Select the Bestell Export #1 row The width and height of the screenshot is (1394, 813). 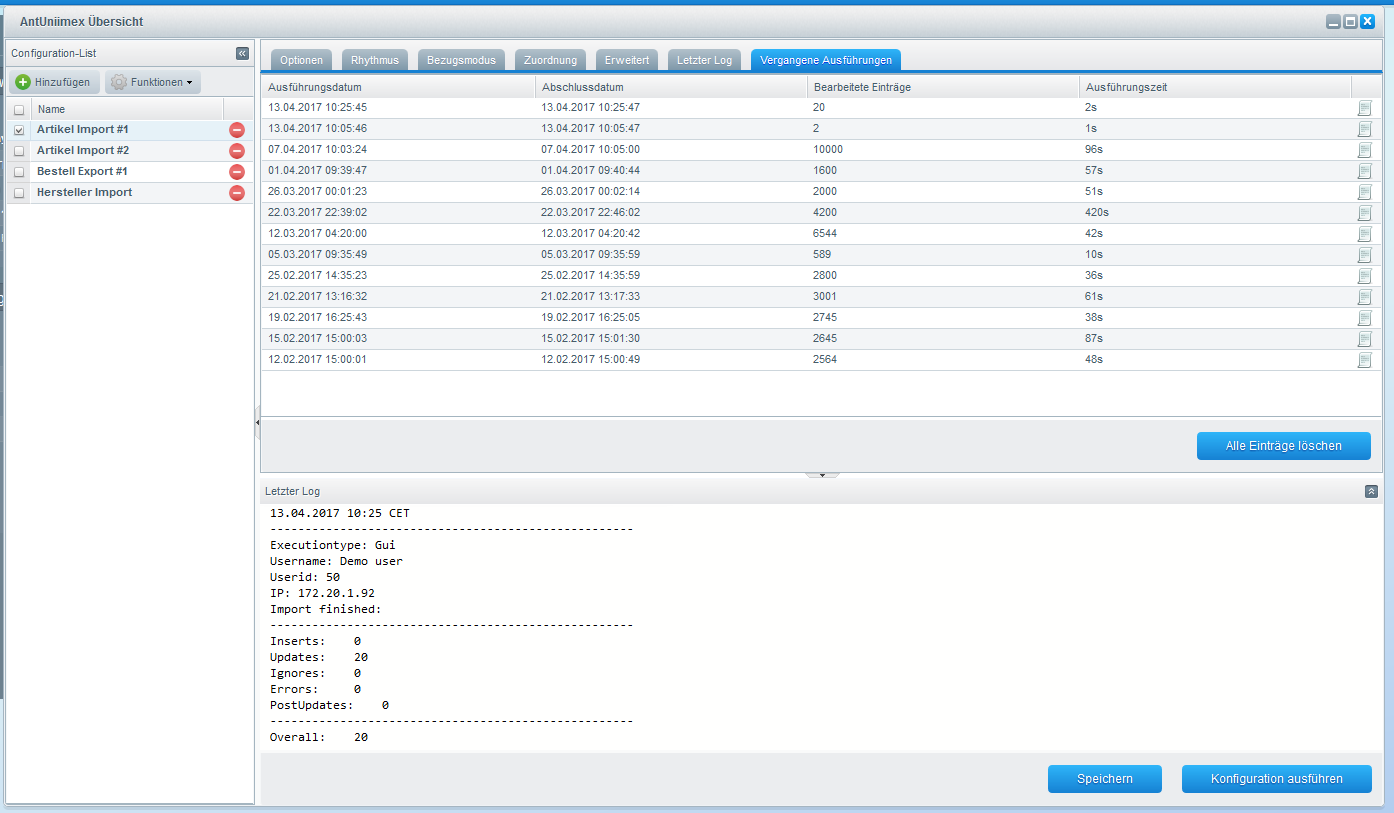click(130, 172)
